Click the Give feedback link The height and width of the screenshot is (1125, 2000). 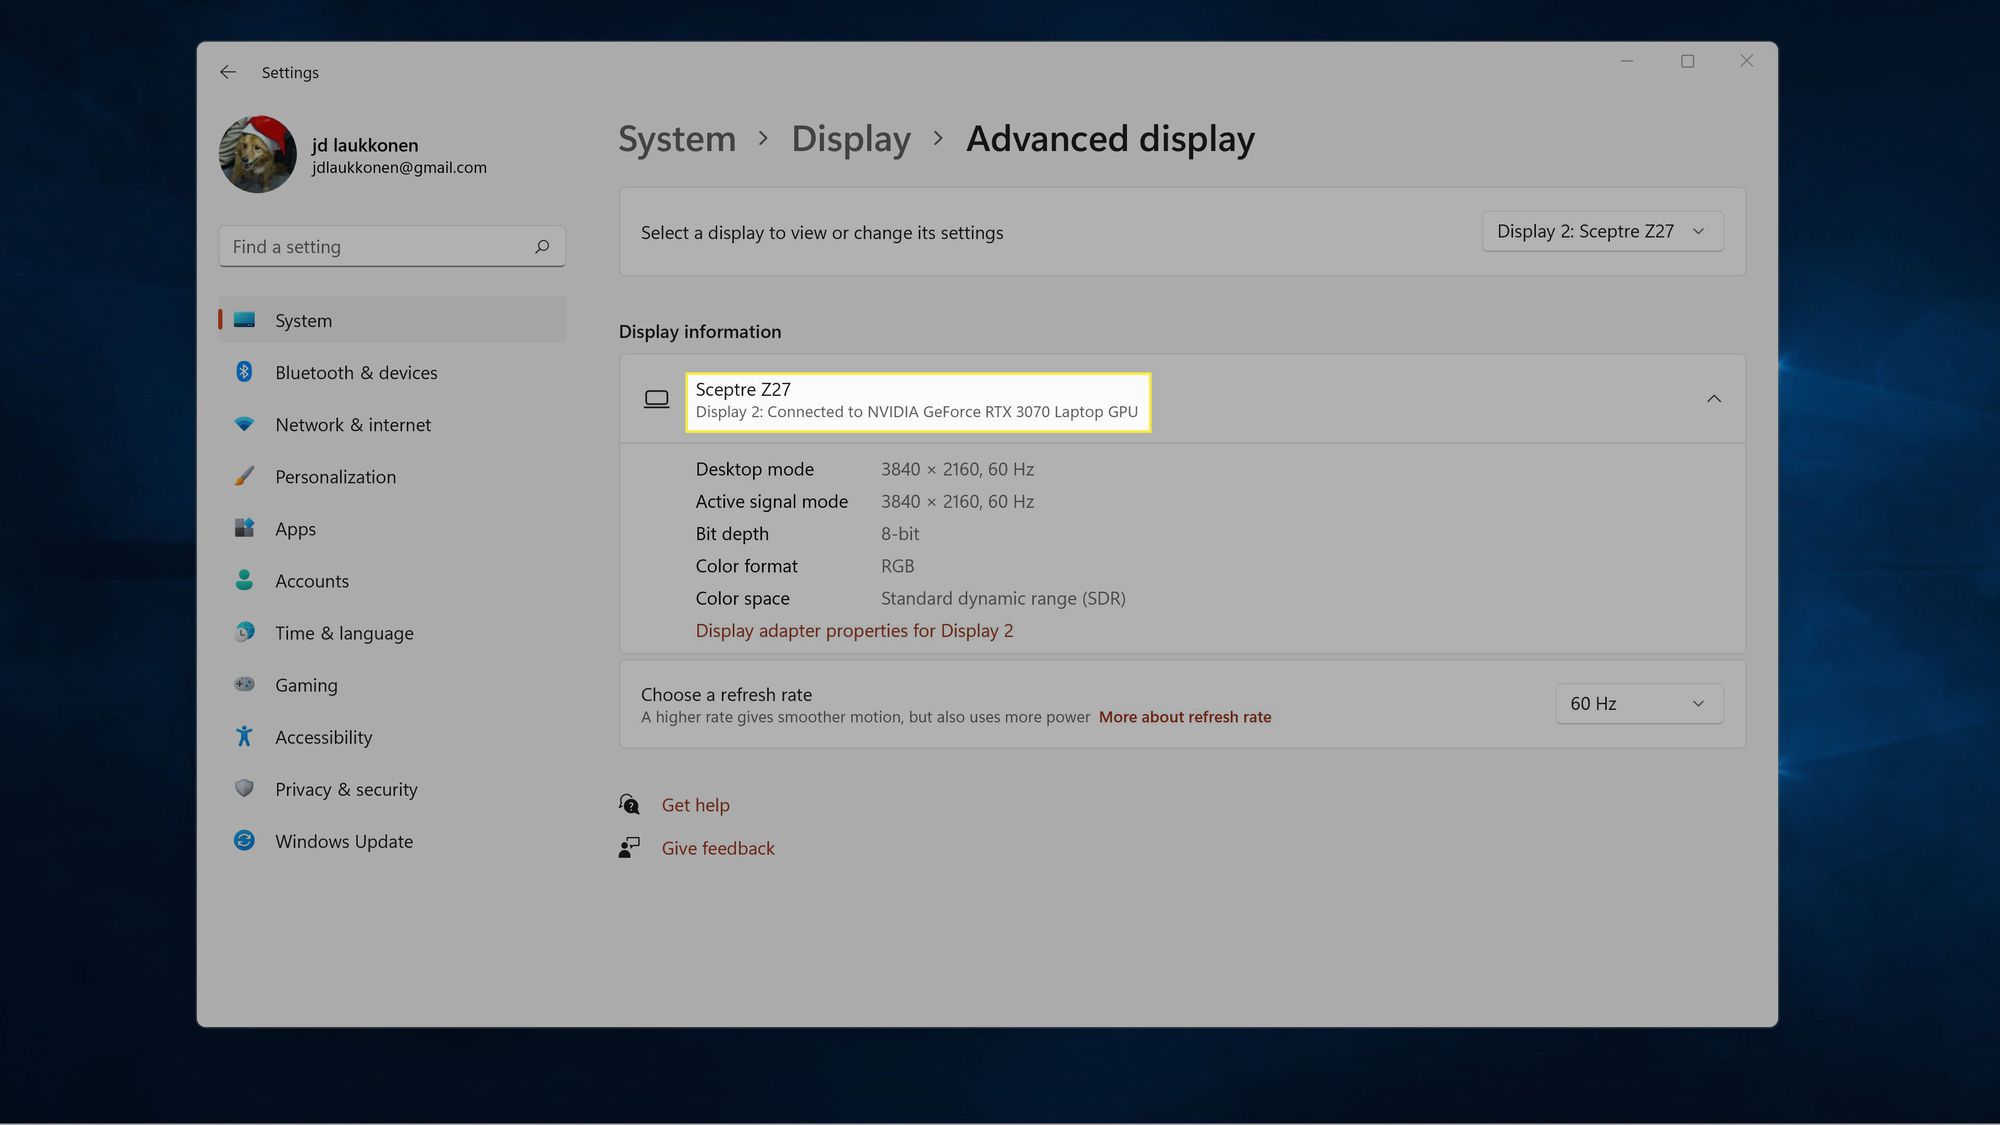718,848
